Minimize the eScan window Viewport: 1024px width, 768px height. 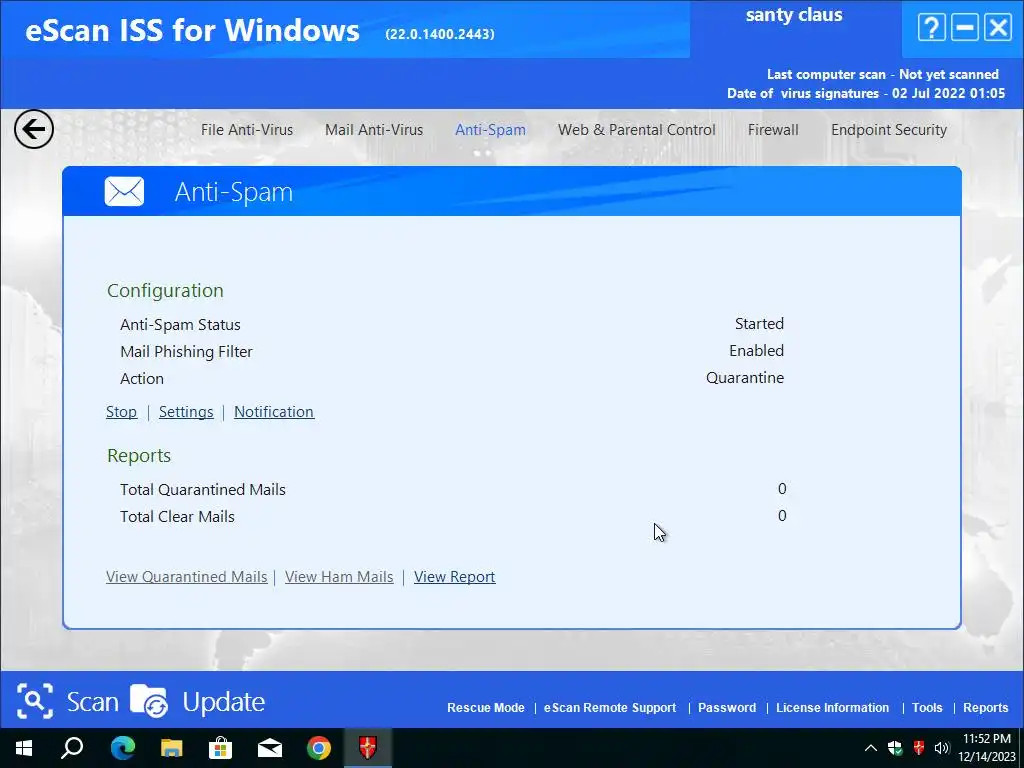pos(965,28)
